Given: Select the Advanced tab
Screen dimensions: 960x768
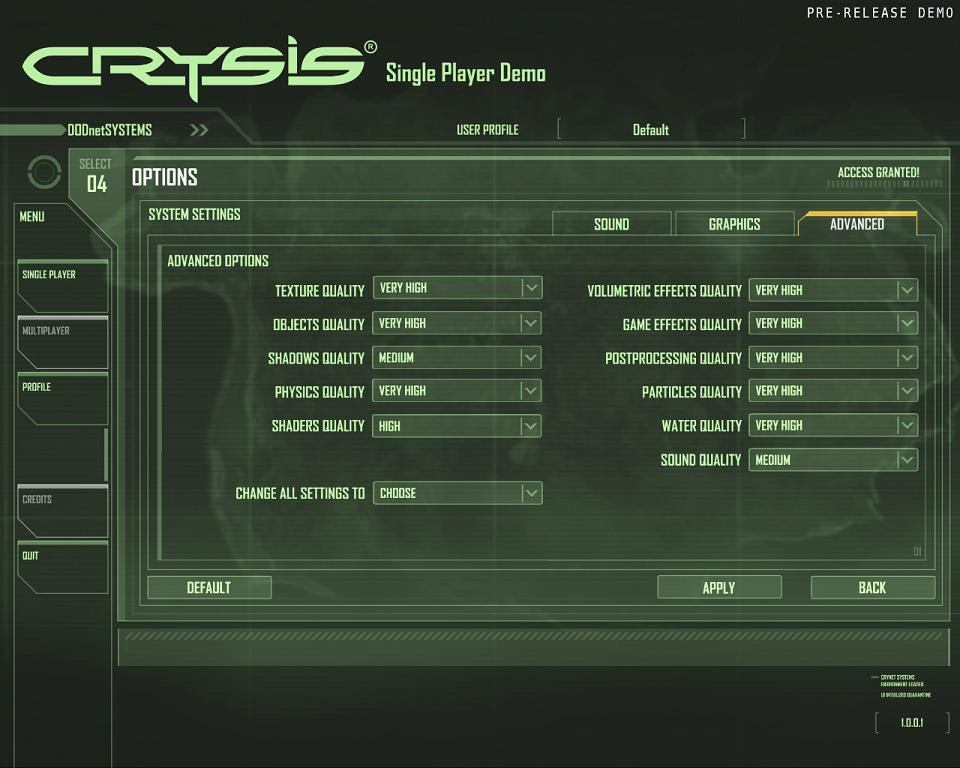Looking at the screenshot, I should click(x=857, y=224).
